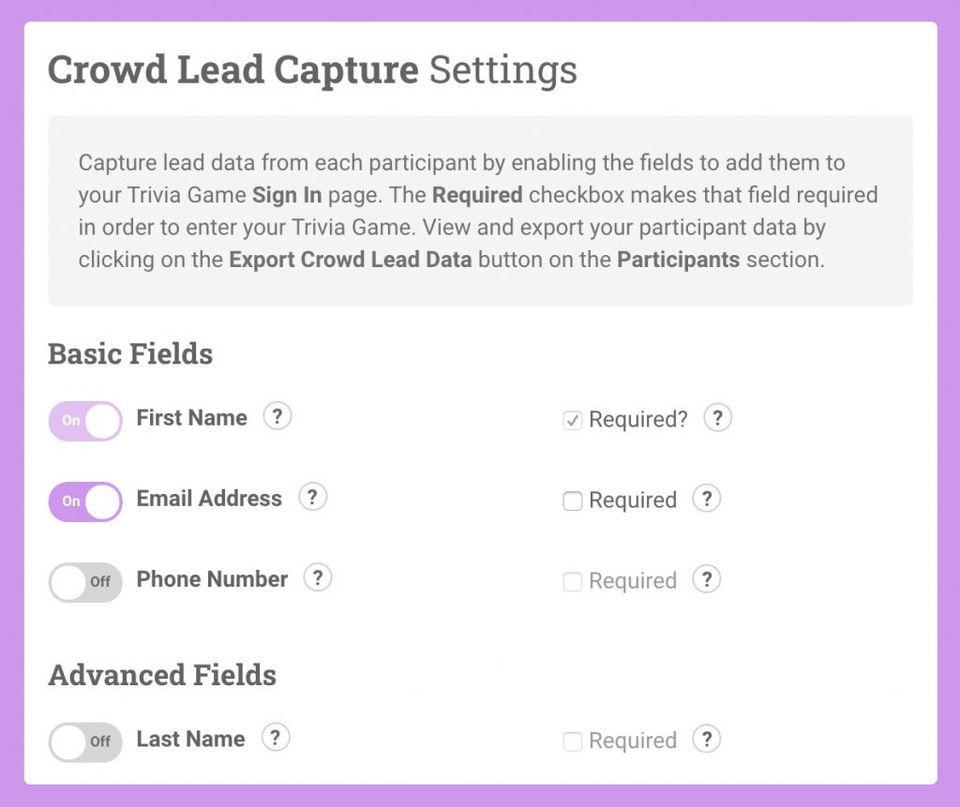Image resolution: width=960 pixels, height=807 pixels.
Task: Open help for Phone Number Required checkbox
Action: click(x=707, y=579)
